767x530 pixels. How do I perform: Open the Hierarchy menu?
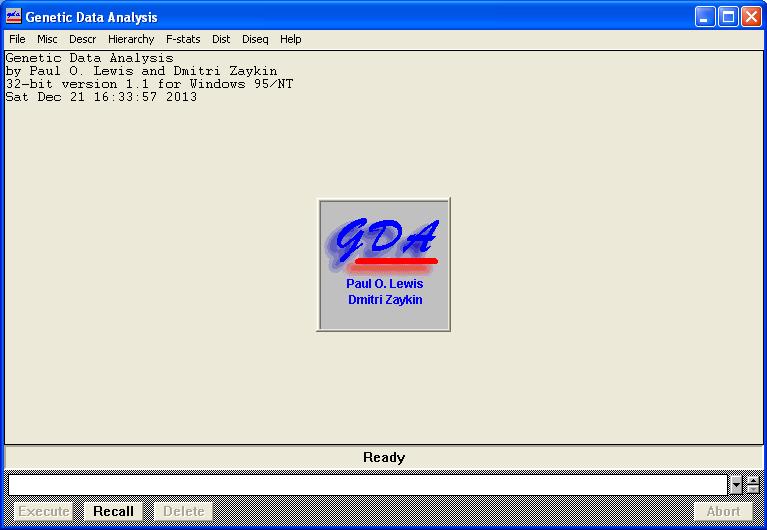[131, 39]
